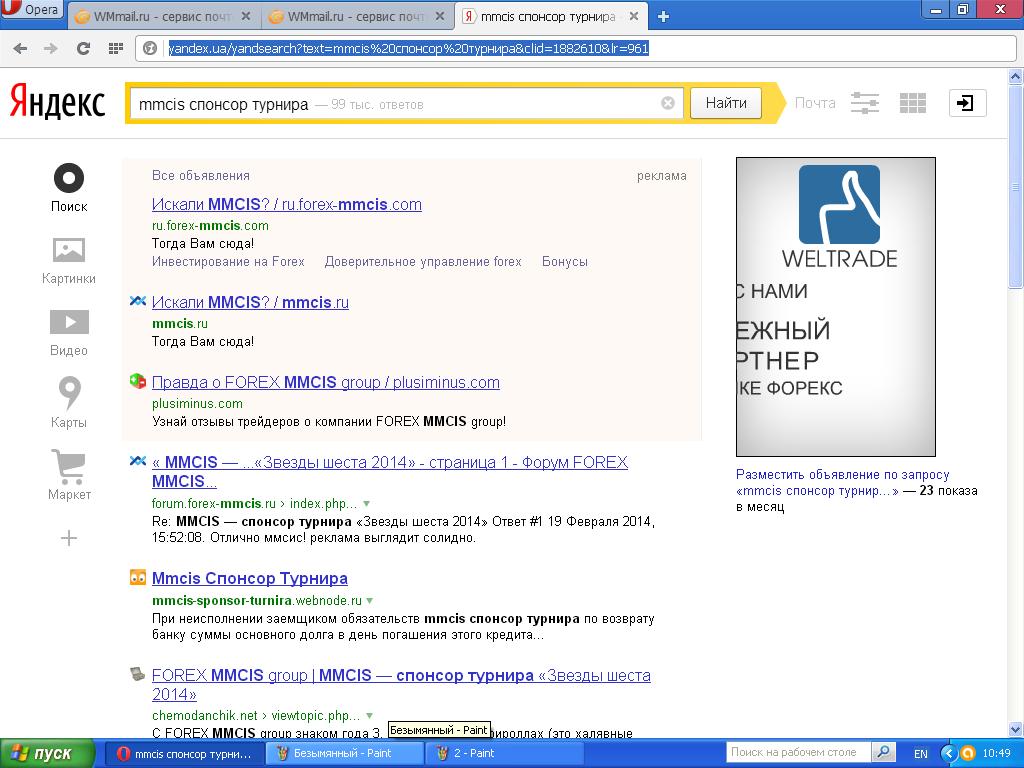Click the scrollbar down arrow

[x=1016, y=729]
